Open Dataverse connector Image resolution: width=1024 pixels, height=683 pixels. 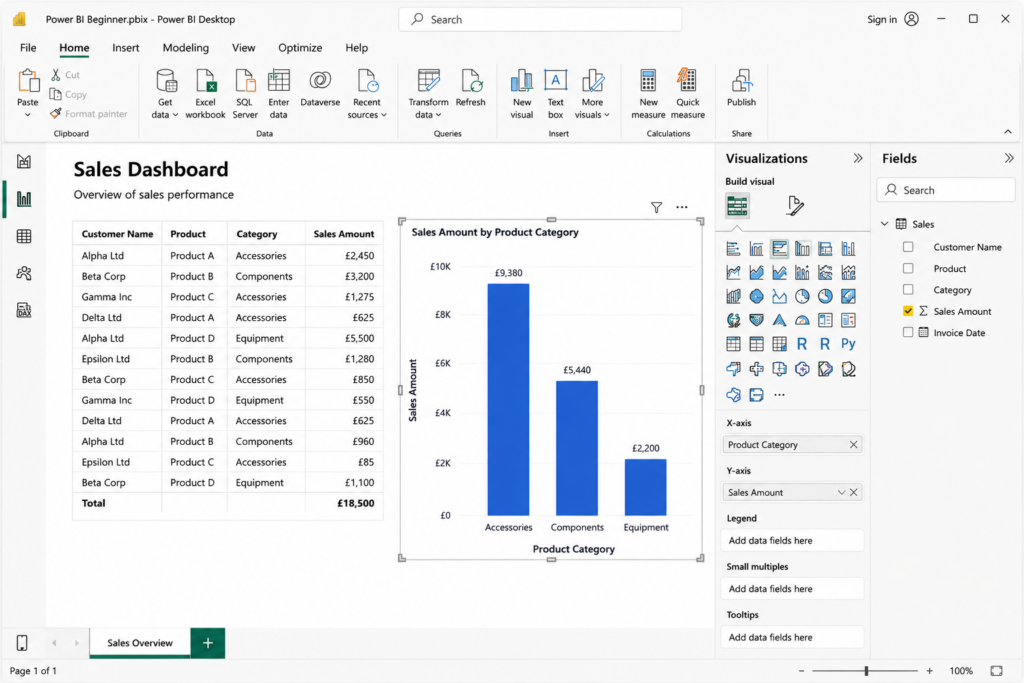tap(320, 88)
